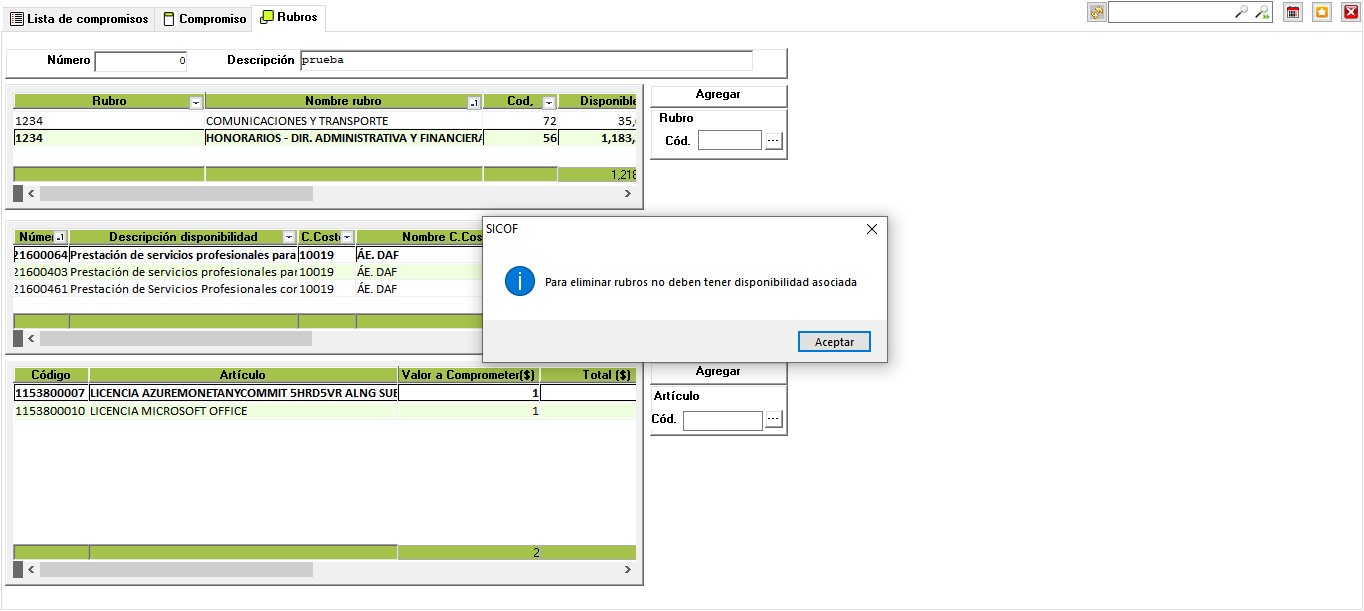This screenshot has height=611, width=1364.
Task: Open the C.Costo column filter dropdown
Action: pyautogui.click(x=347, y=238)
